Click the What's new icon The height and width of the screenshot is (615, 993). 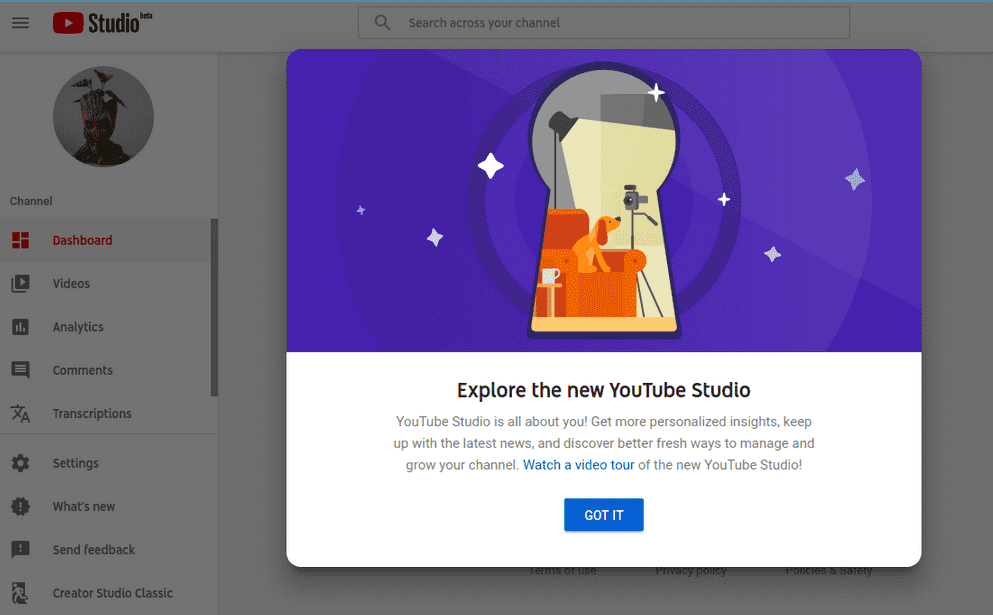21,506
